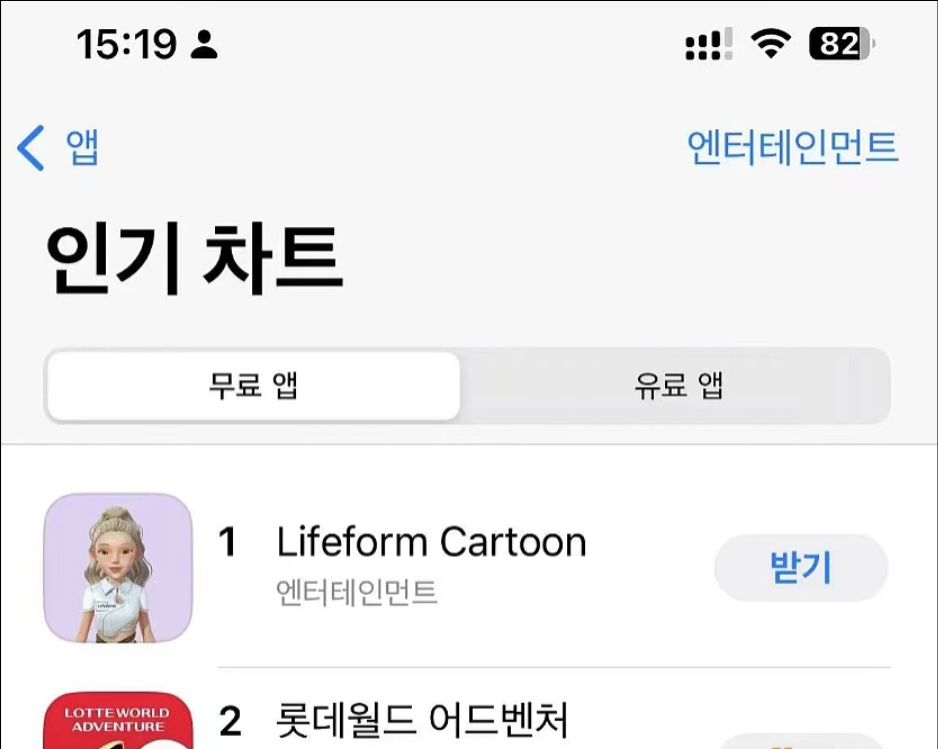Tap rank number 1 beside Lifeform Cartoon
The image size is (938, 749).
[x=228, y=543]
